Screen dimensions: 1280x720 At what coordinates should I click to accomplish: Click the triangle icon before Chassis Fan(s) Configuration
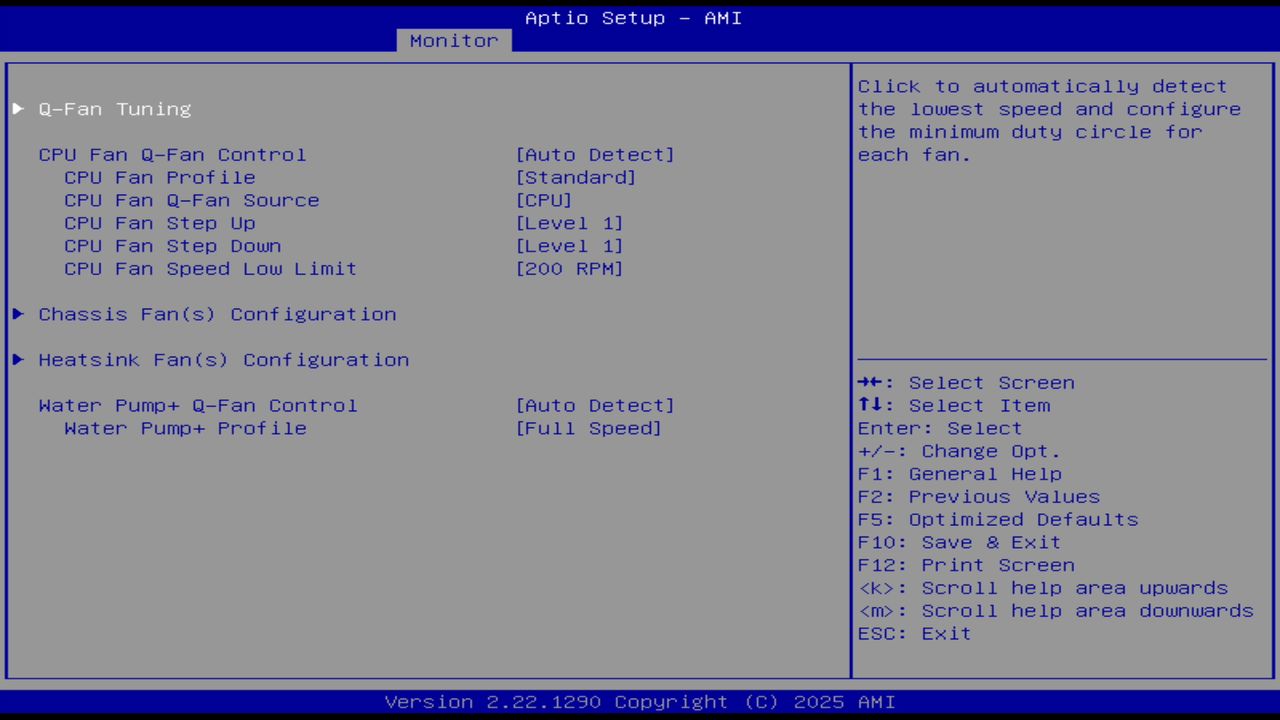17,314
